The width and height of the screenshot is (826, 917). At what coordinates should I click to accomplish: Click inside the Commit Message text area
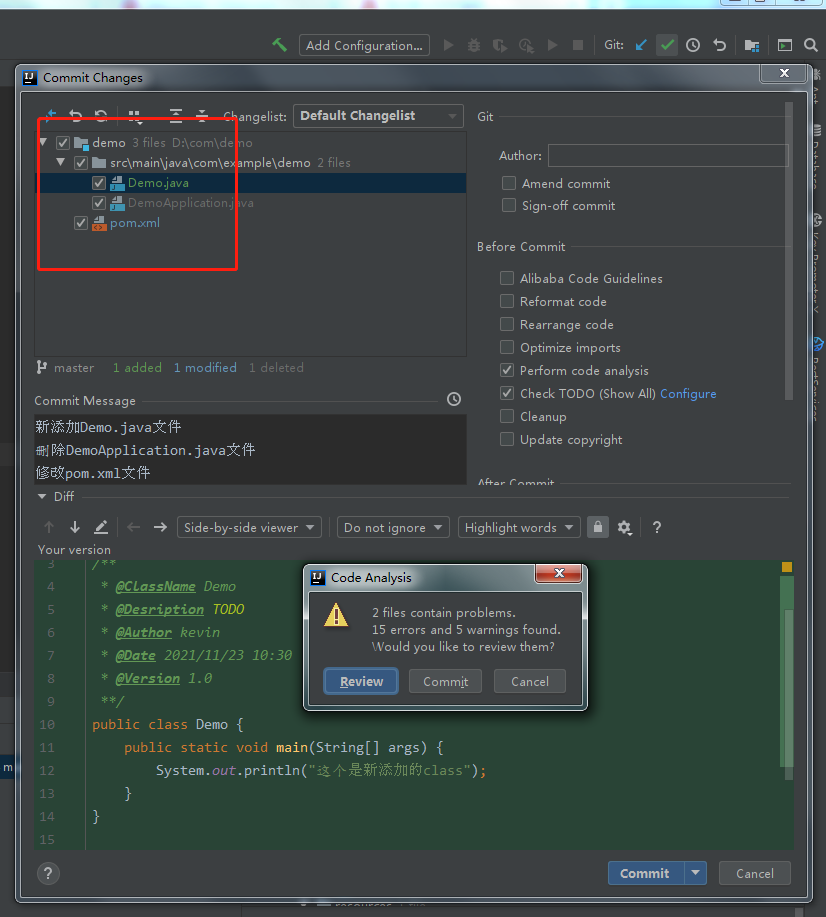(x=250, y=449)
